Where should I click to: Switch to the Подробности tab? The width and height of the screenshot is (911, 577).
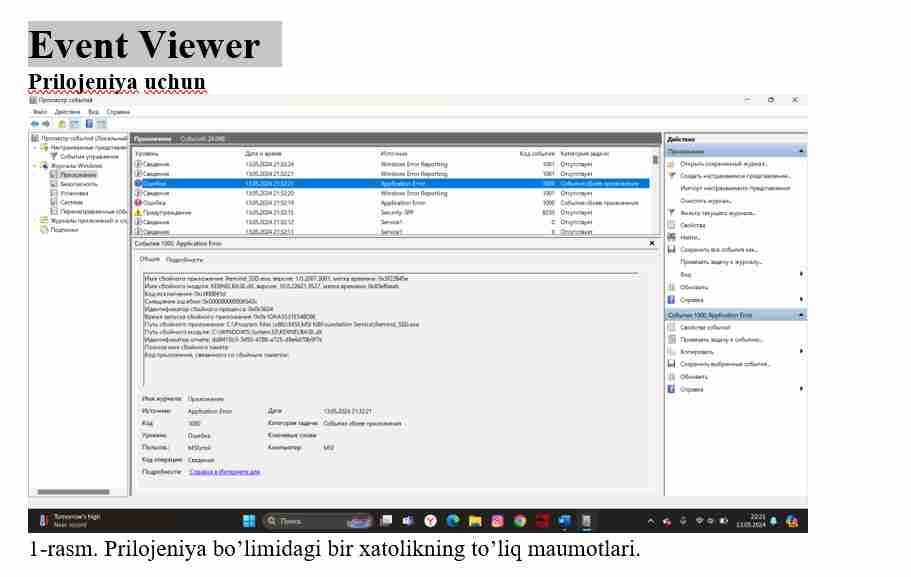click(185, 260)
